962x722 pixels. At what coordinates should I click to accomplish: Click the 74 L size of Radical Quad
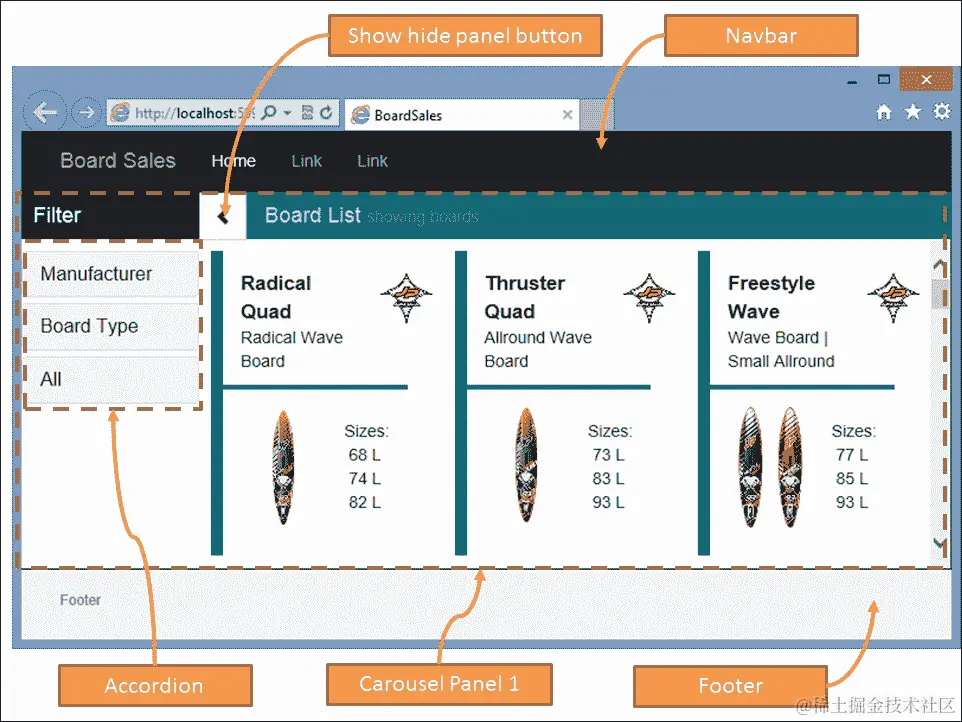pyautogui.click(x=364, y=478)
